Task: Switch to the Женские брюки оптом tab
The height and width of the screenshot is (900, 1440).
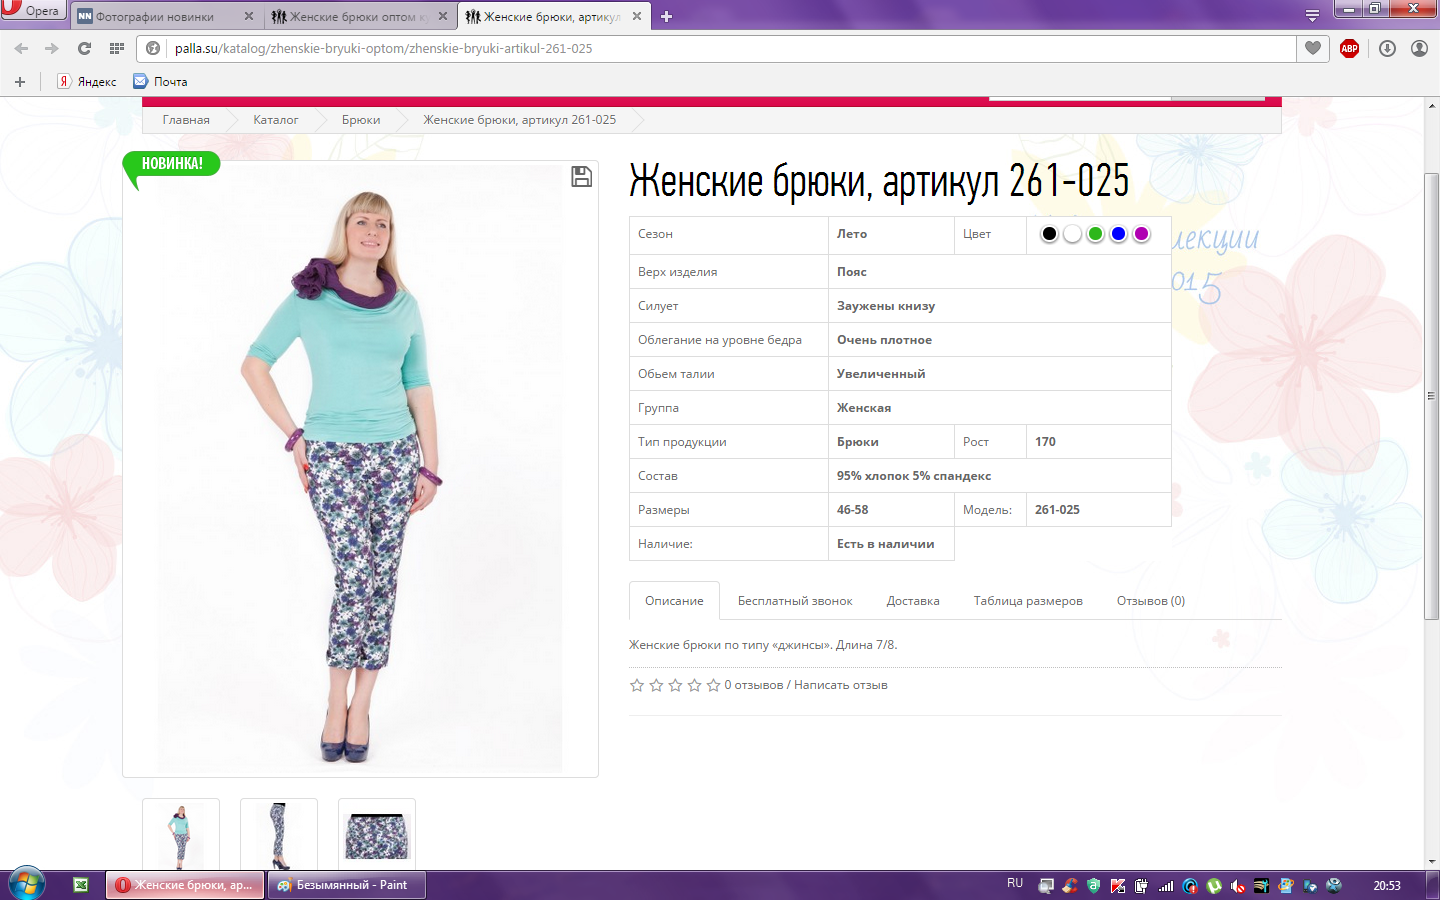Action: pos(361,16)
